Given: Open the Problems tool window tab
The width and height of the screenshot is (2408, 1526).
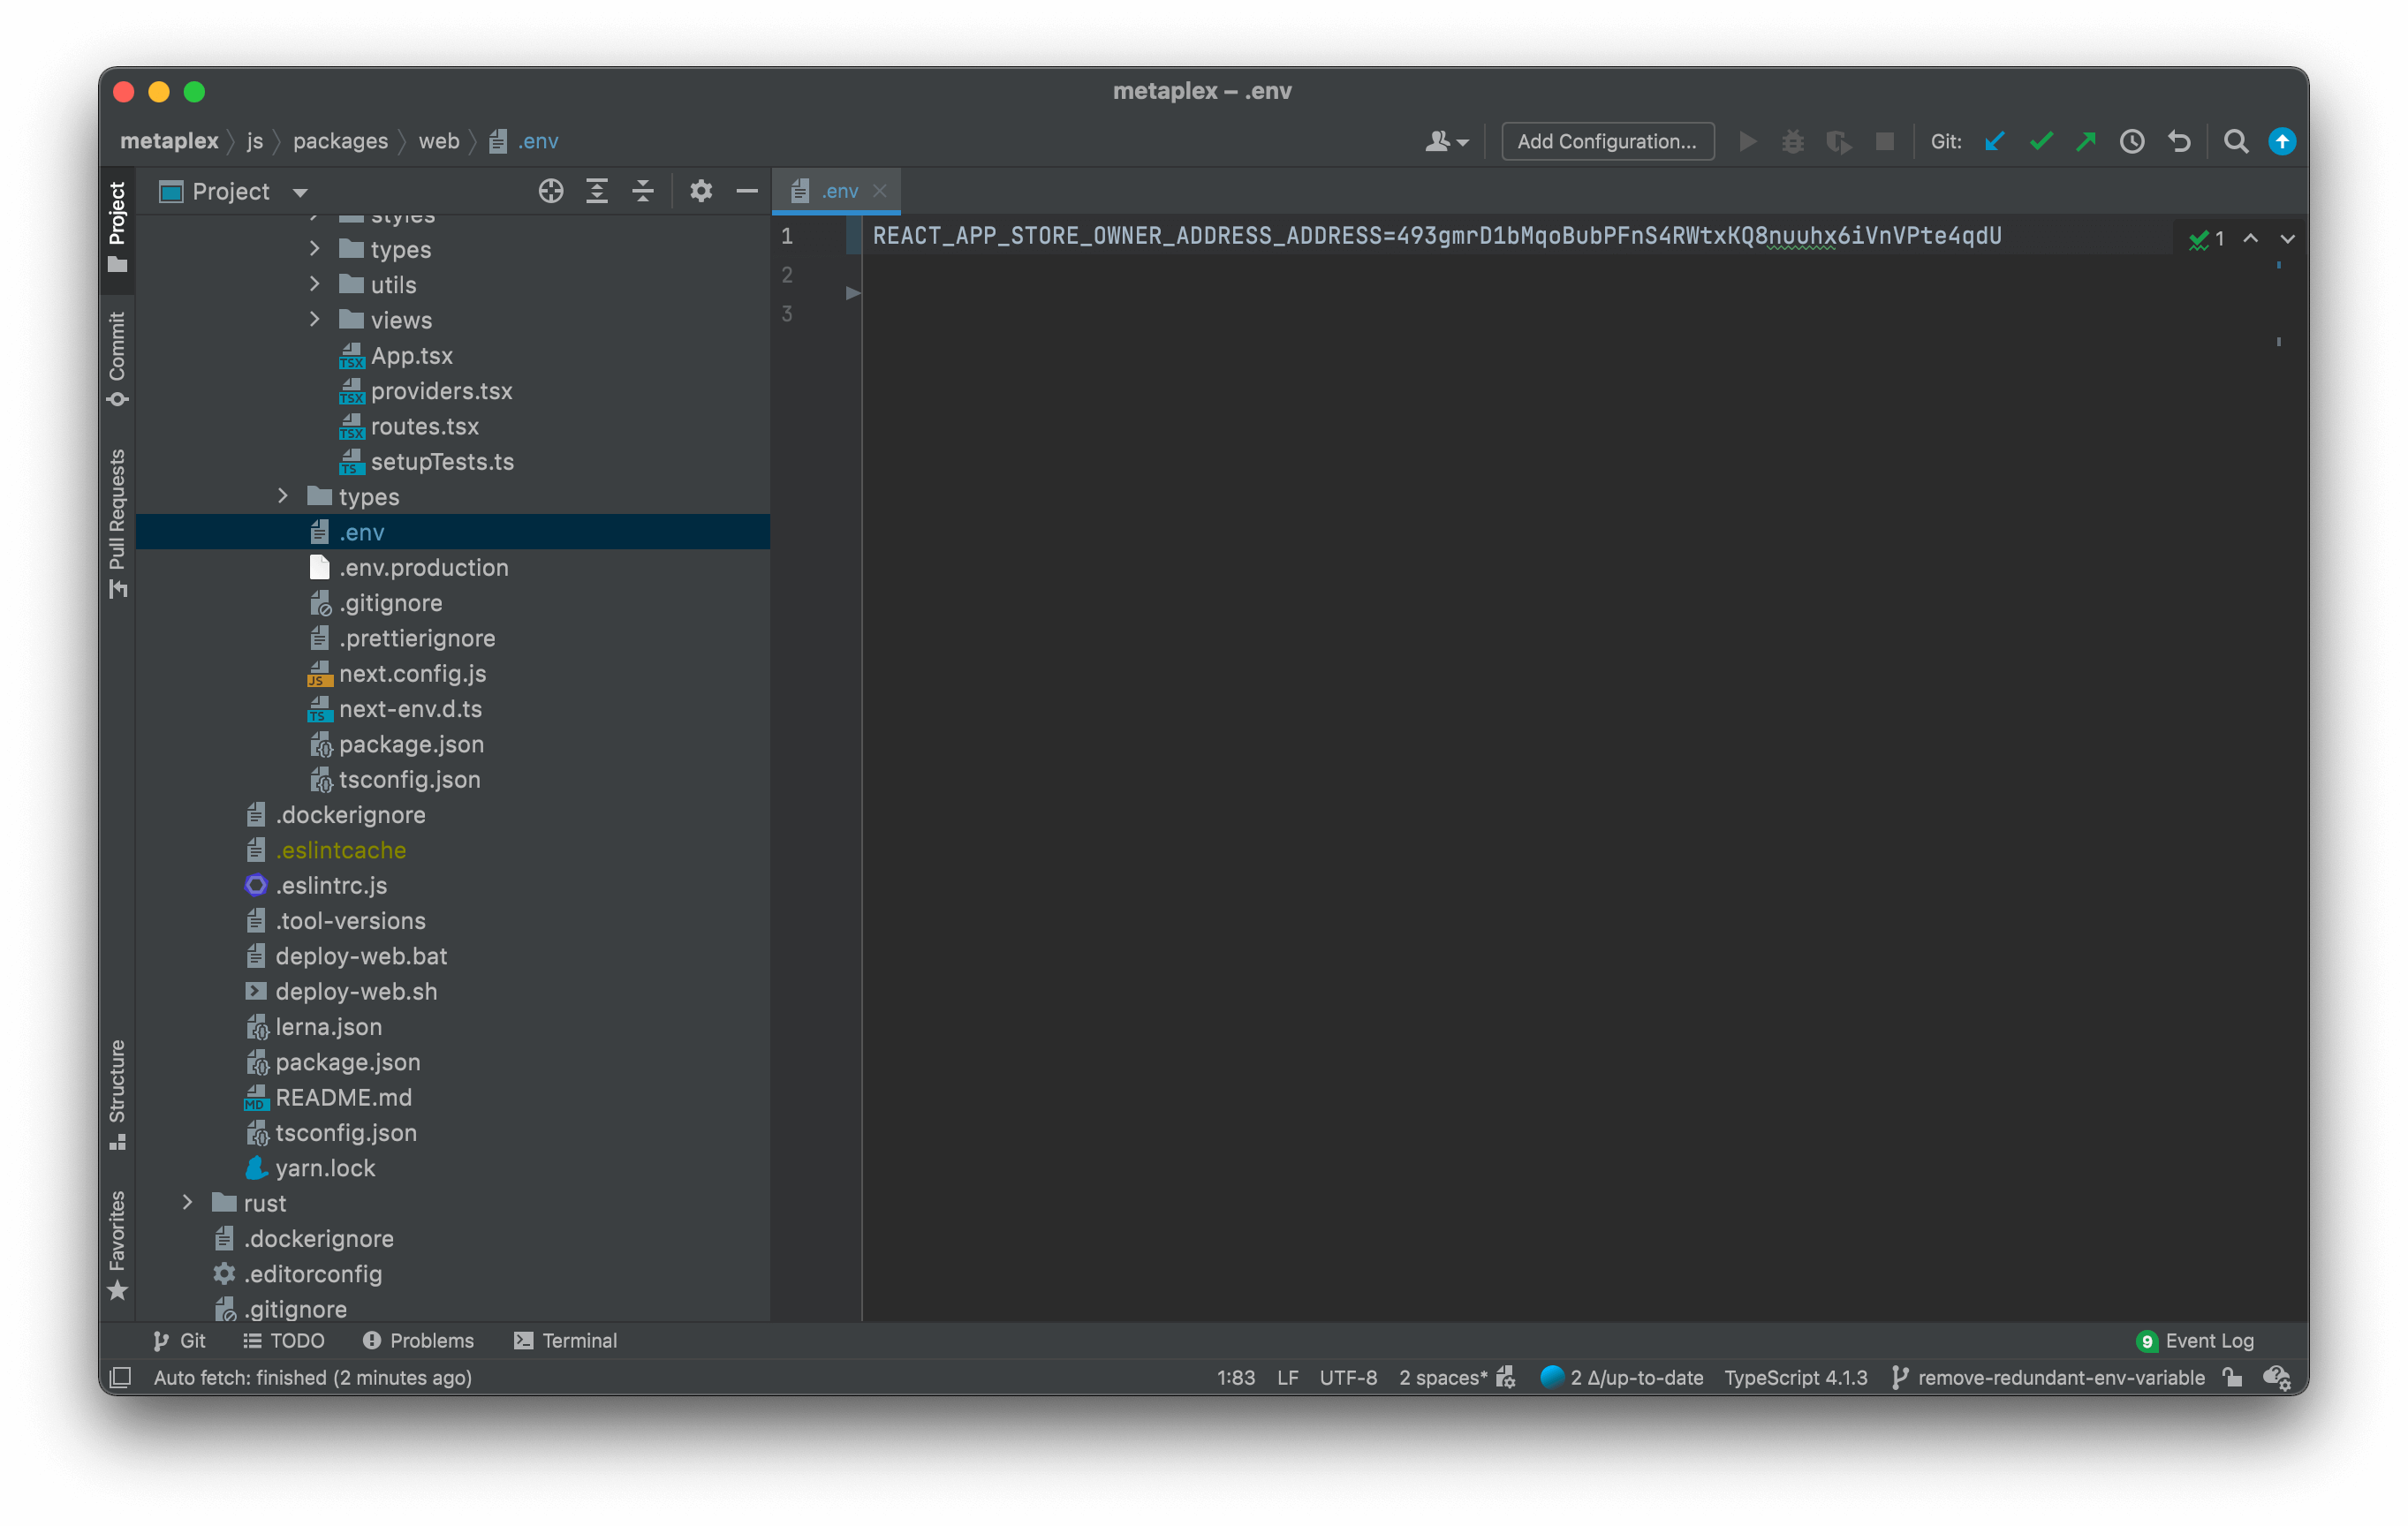Looking at the screenshot, I should pyautogui.click(x=418, y=1341).
